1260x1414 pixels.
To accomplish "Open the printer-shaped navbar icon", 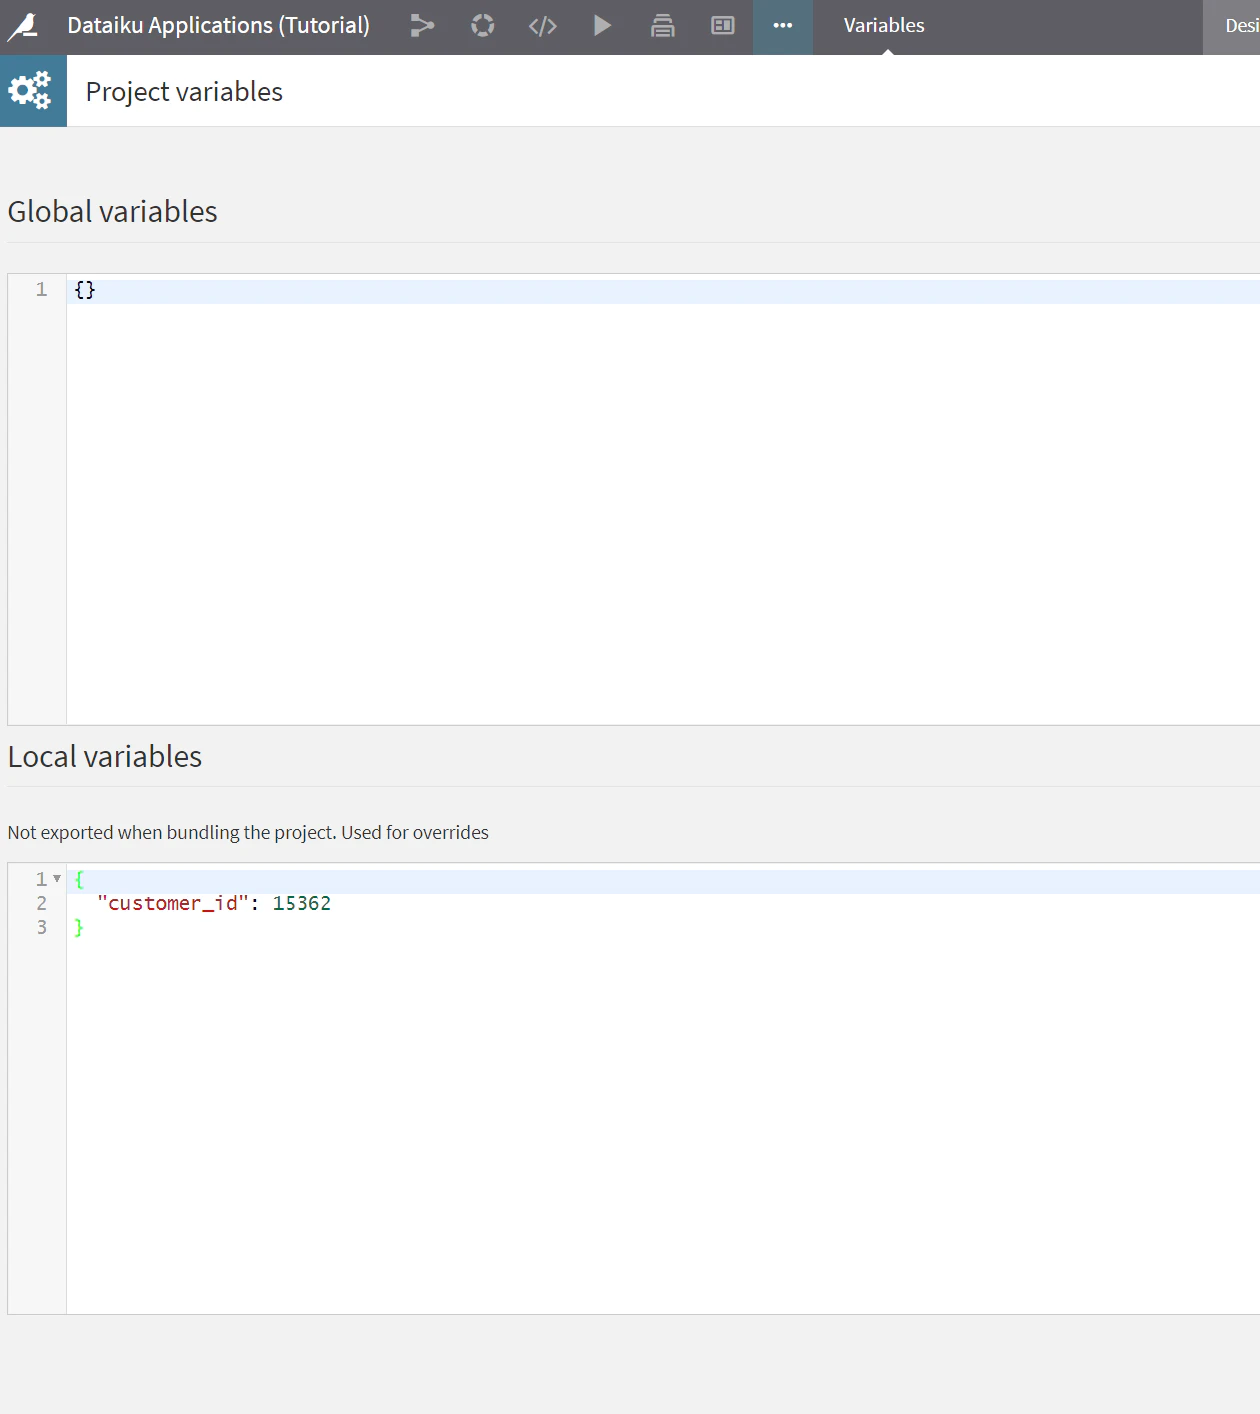I will tap(663, 26).
